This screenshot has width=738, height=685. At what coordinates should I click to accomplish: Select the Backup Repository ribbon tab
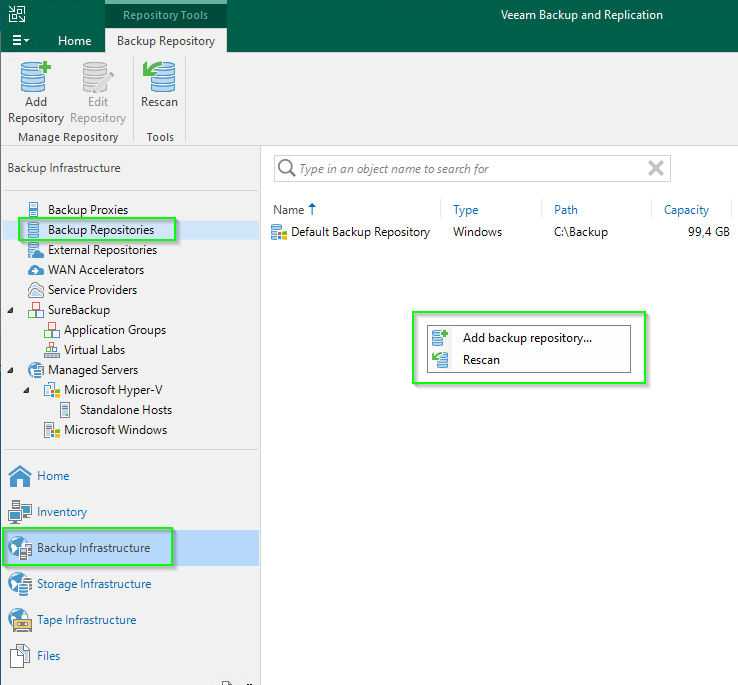tap(166, 41)
